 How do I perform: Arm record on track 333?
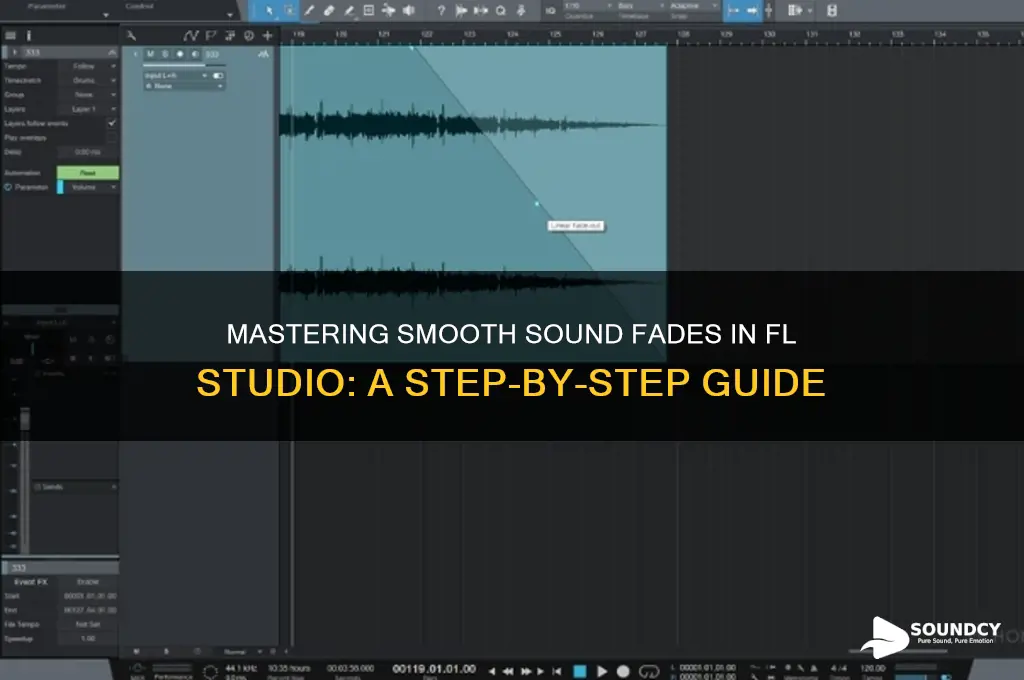tap(180, 54)
